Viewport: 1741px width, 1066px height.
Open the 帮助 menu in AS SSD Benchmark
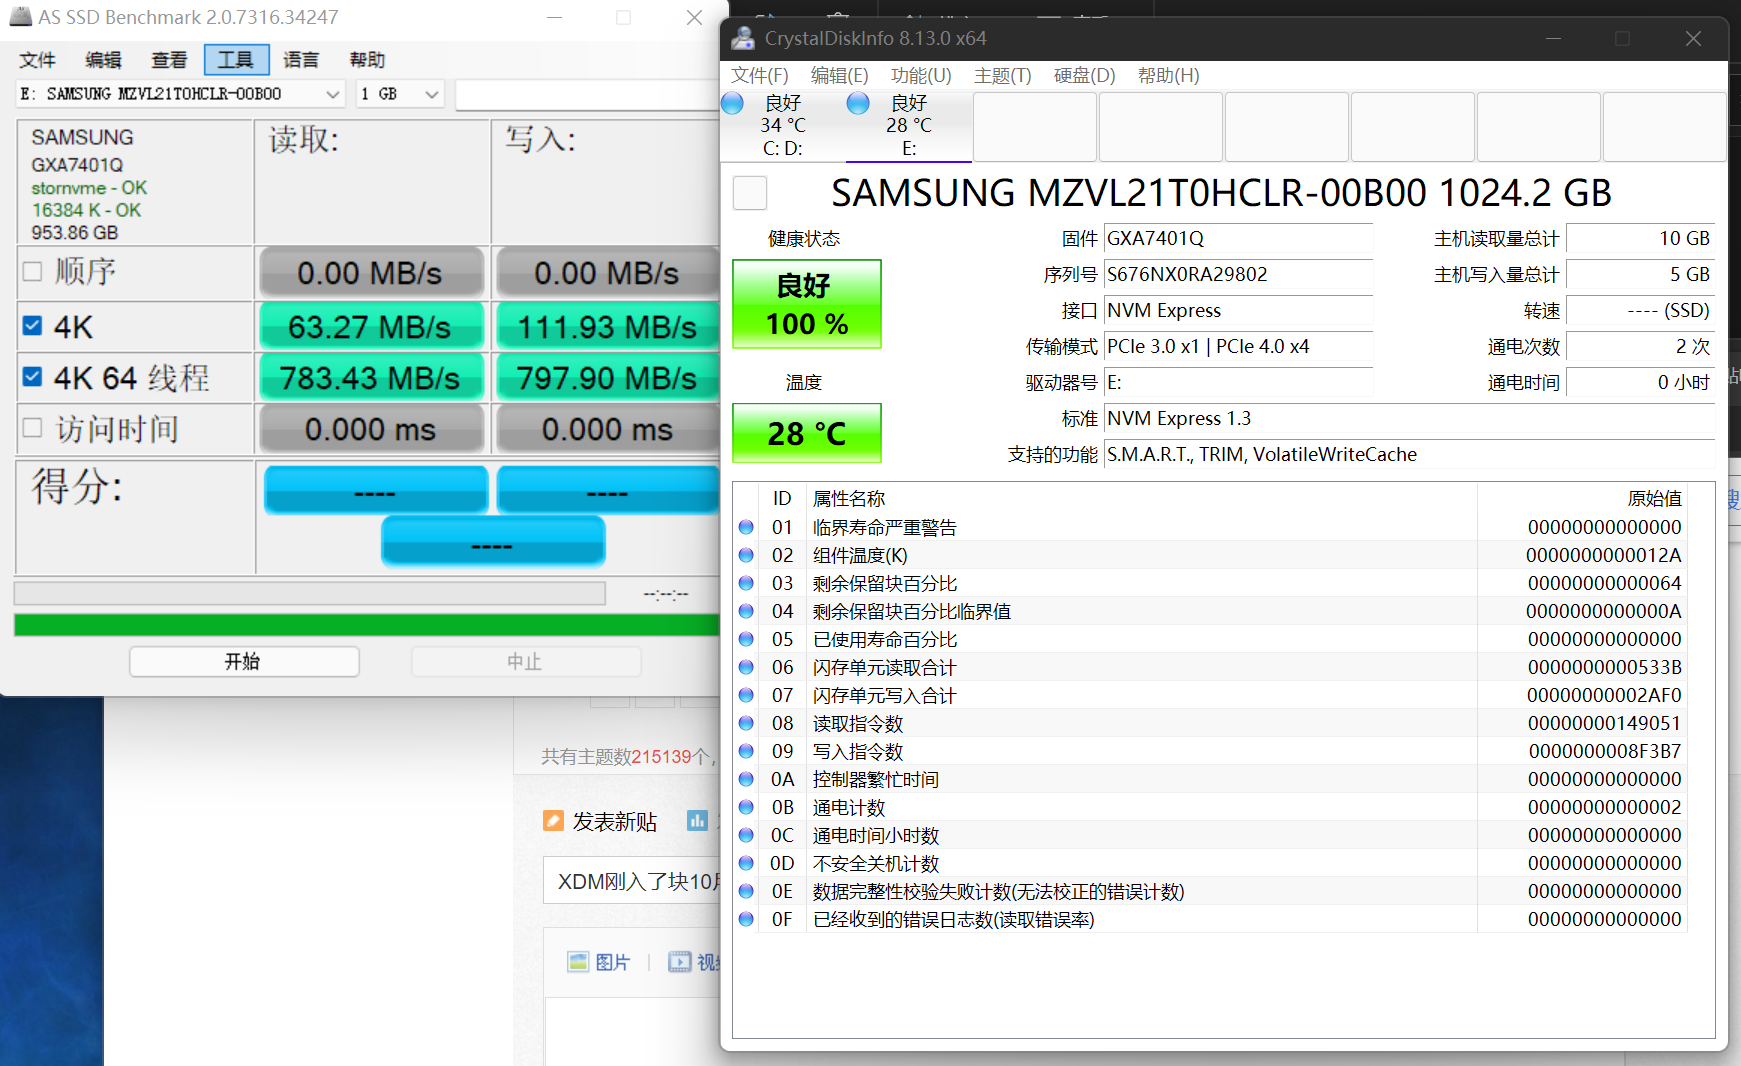click(367, 60)
